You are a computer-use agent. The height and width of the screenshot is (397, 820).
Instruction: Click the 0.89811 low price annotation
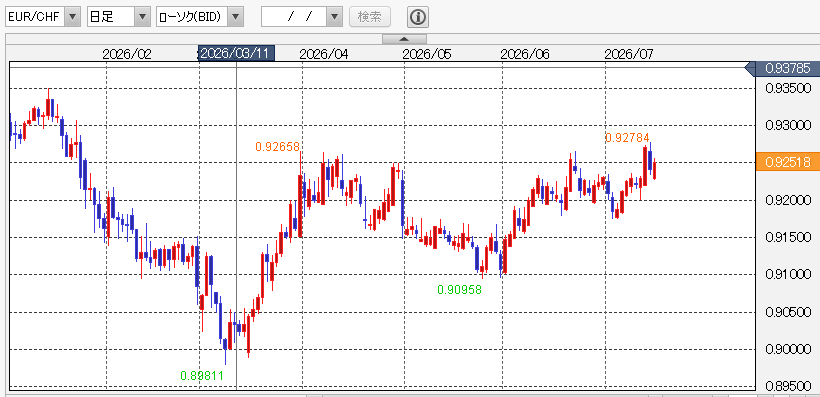(x=202, y=376)
